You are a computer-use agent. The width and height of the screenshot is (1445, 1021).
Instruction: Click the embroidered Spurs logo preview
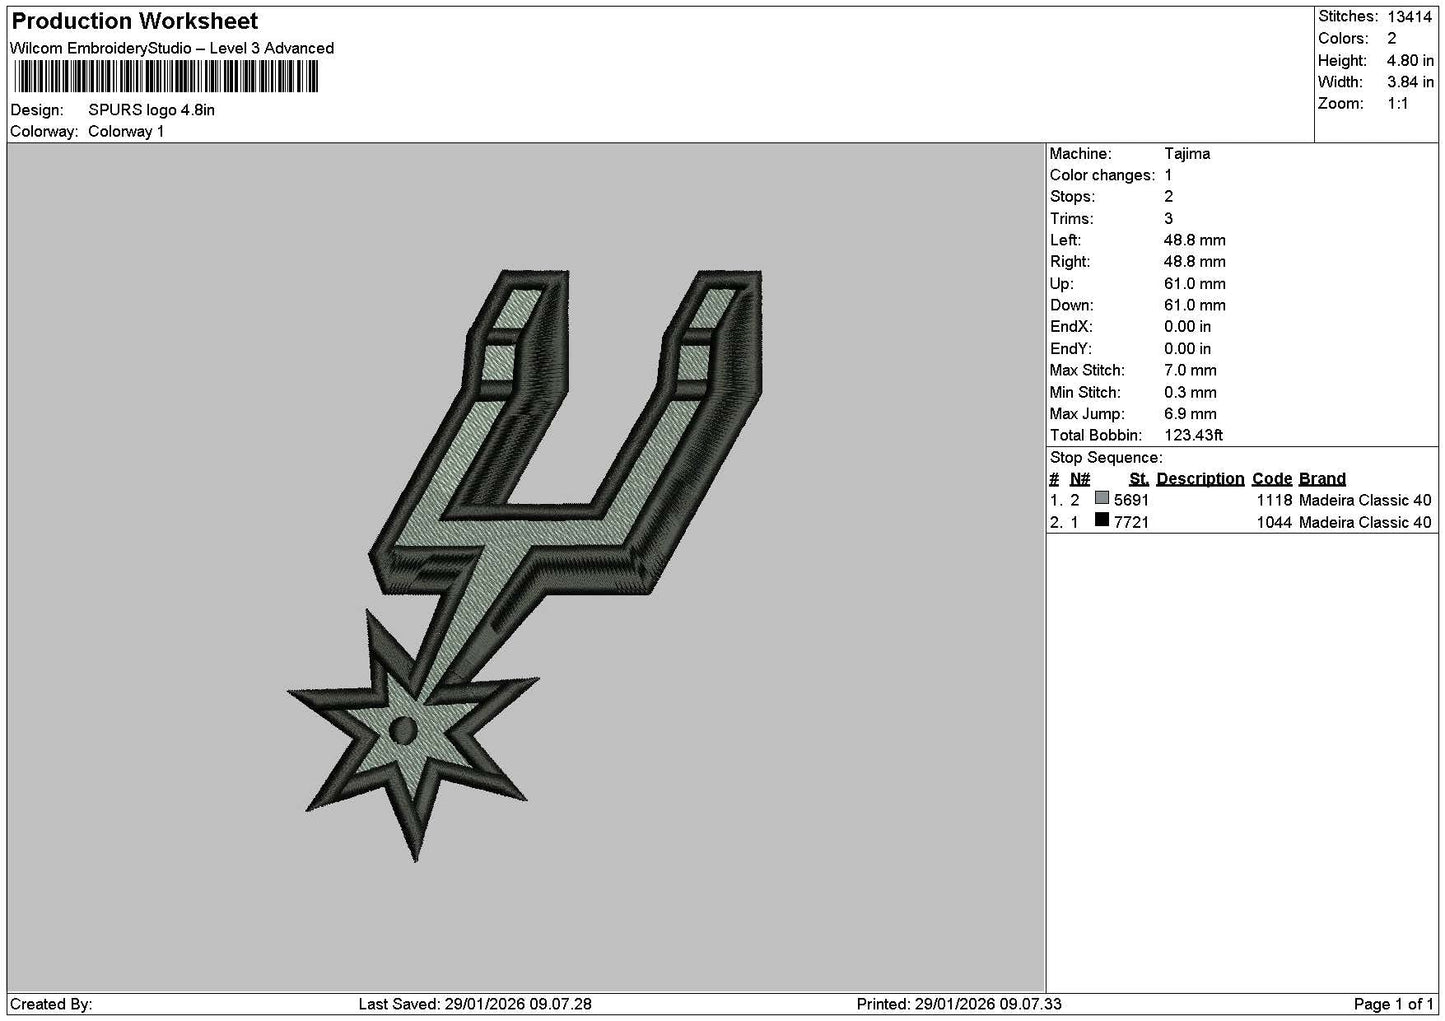(x=525, y=565)
